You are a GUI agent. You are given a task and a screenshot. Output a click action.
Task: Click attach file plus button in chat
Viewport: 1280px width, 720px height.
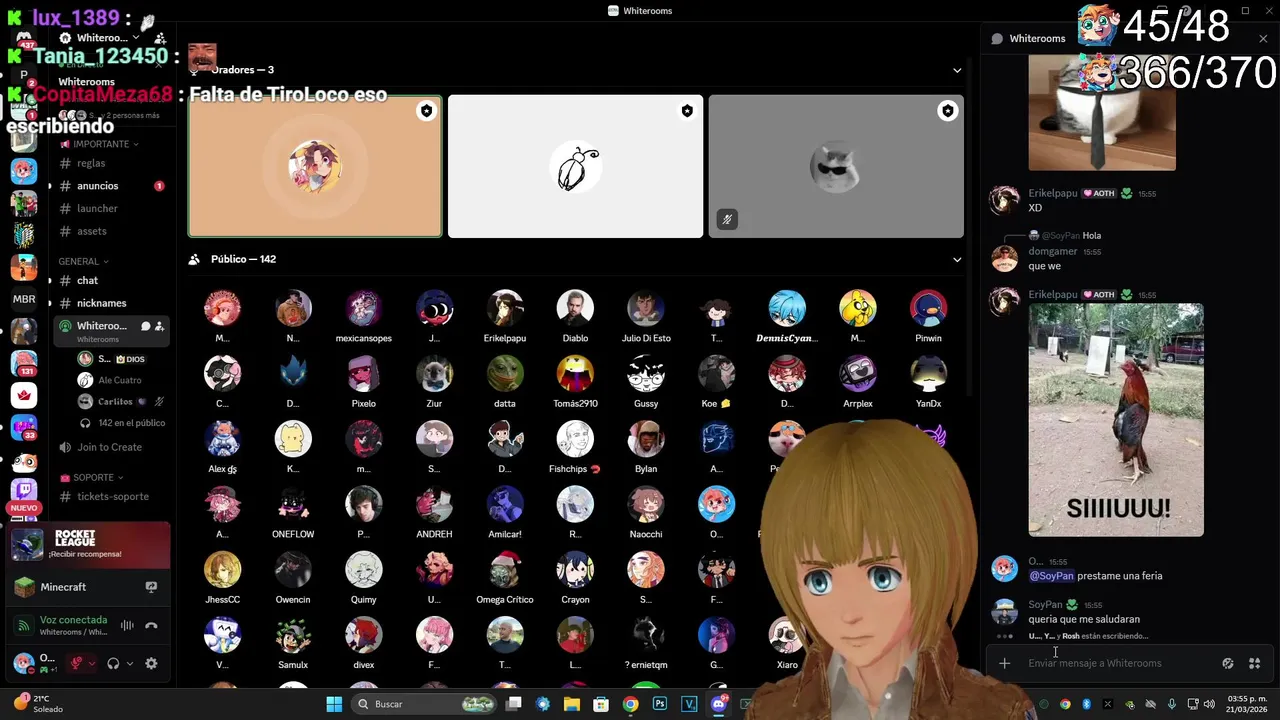pos(1004,663)
